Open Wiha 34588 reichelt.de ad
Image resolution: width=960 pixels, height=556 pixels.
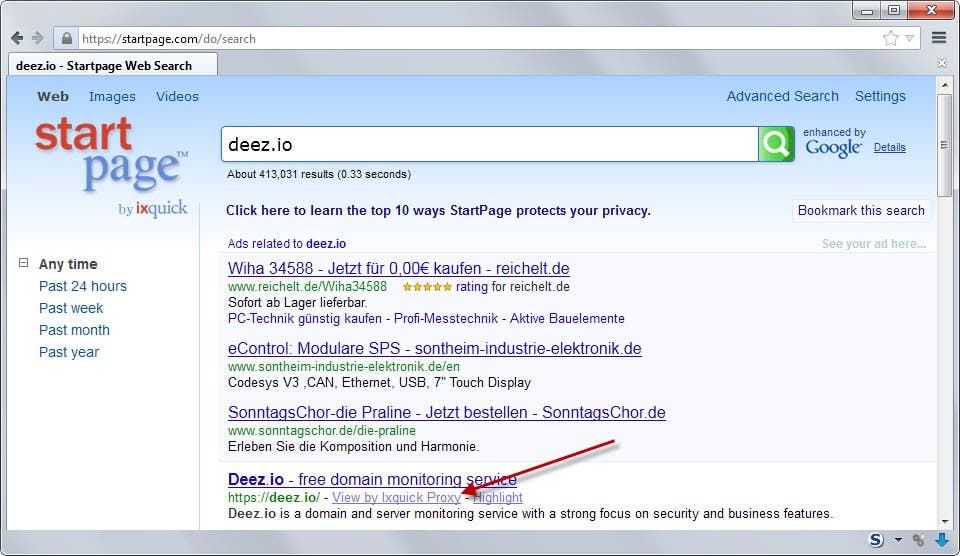[x=399, y=268]
